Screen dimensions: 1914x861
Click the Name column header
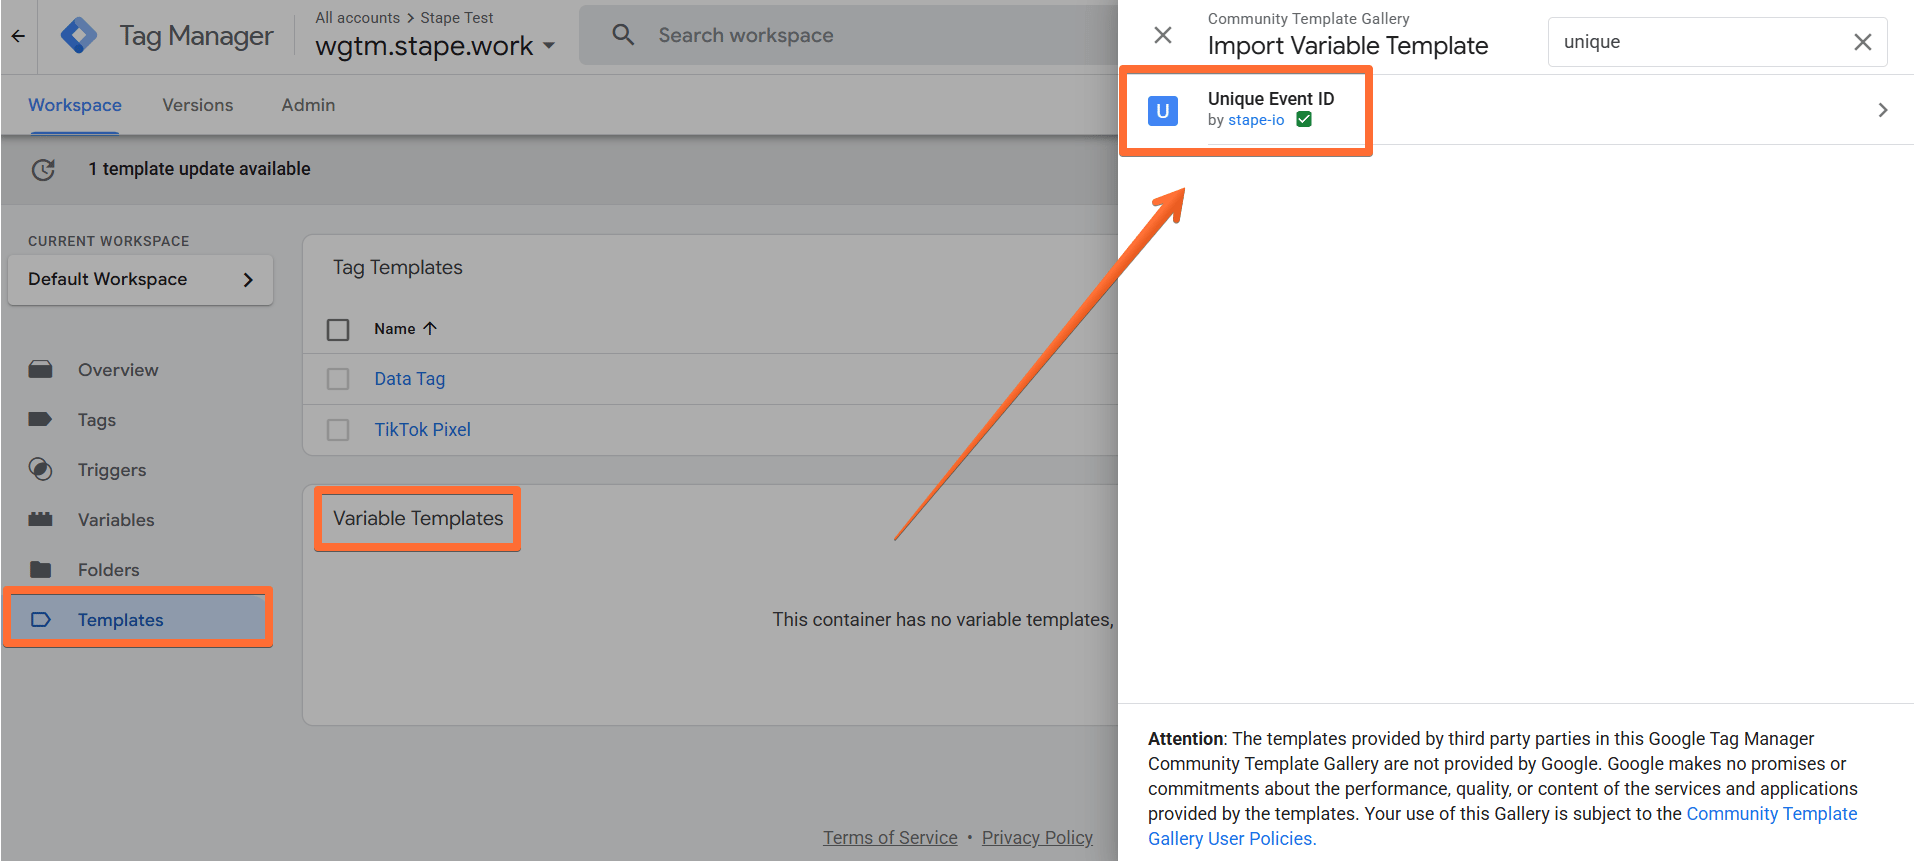394,328
